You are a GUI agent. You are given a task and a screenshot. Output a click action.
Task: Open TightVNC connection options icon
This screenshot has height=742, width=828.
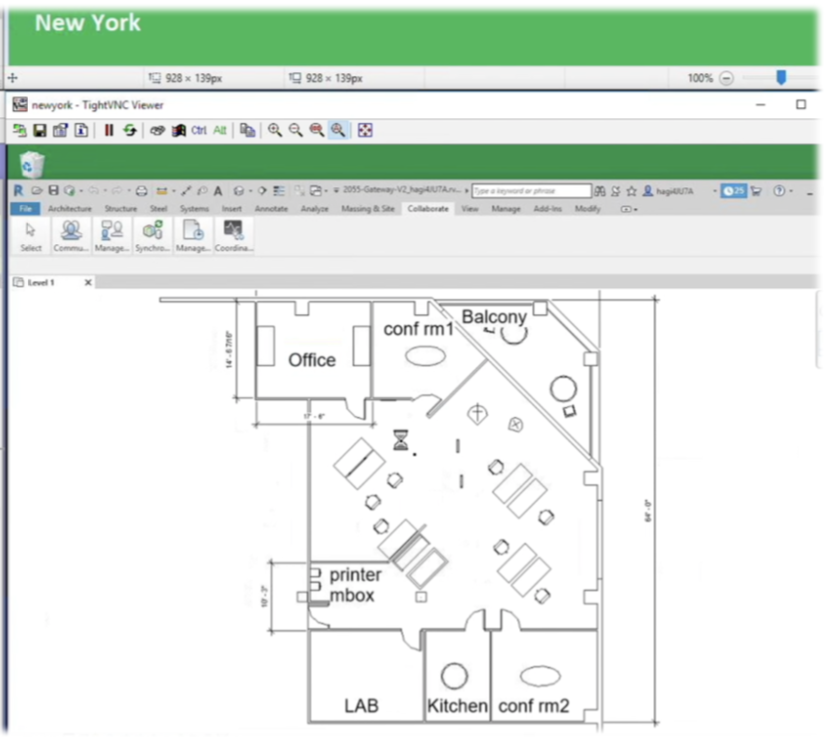pos(60,130)
